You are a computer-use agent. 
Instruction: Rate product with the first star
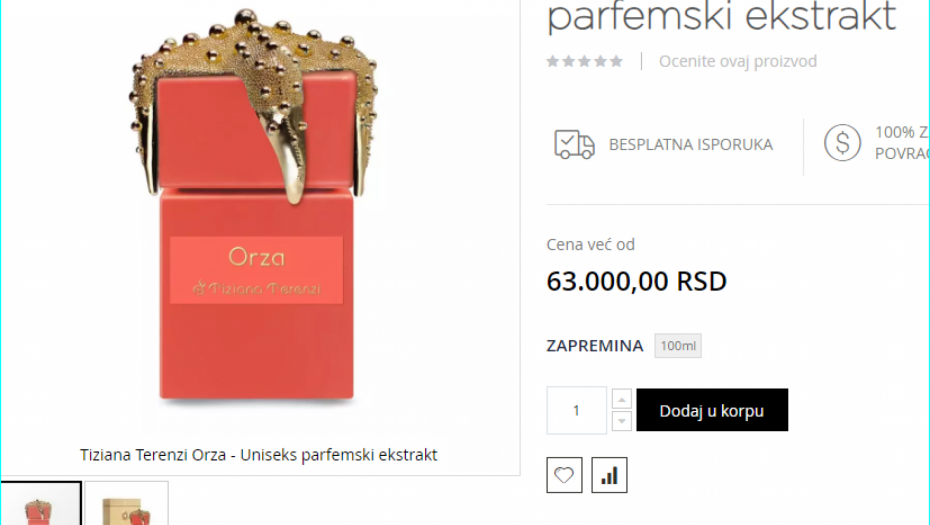point(553,61)
